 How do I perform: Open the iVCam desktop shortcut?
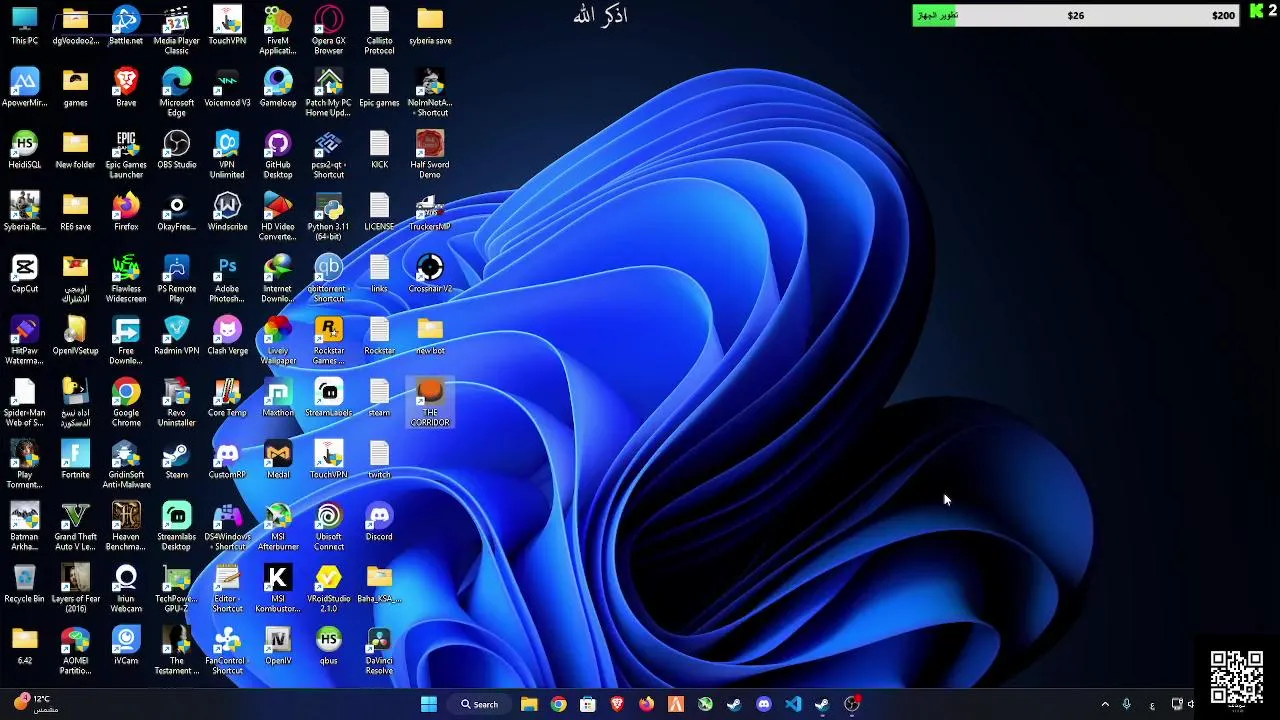tap(126, 646)
